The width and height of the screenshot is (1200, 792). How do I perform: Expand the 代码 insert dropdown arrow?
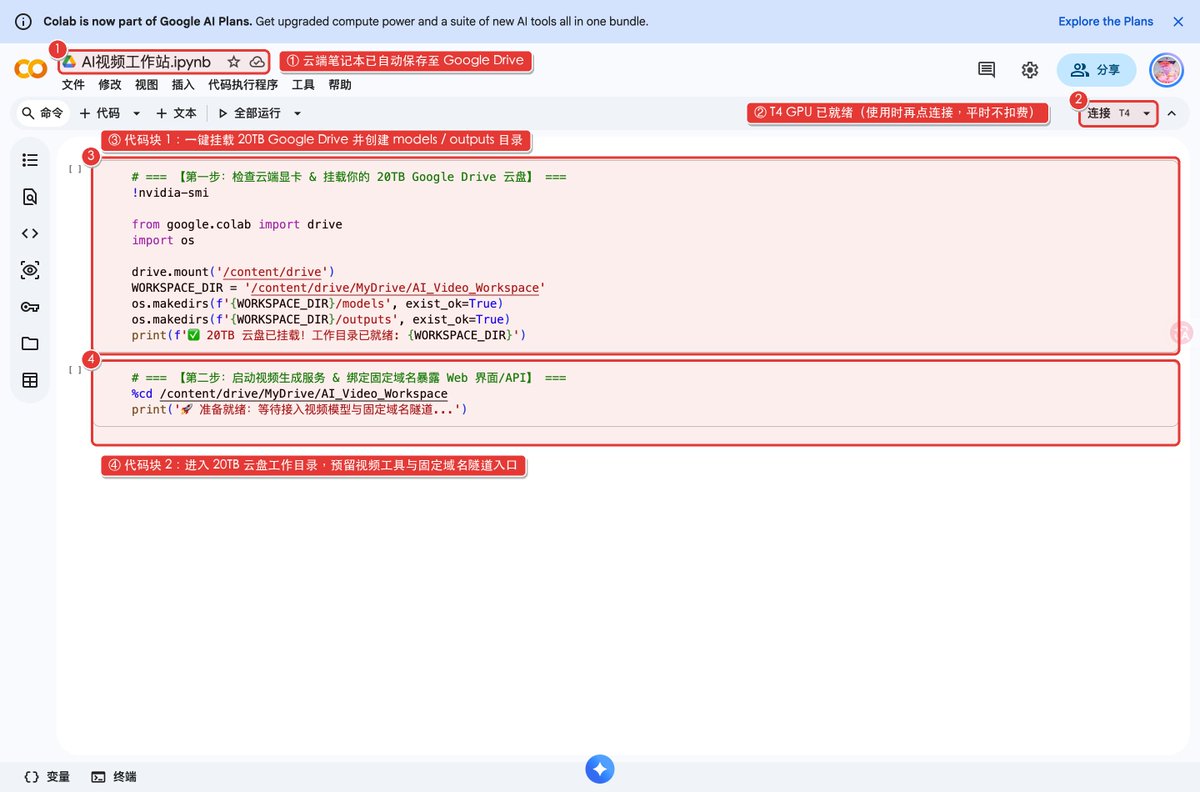point(137,114)
